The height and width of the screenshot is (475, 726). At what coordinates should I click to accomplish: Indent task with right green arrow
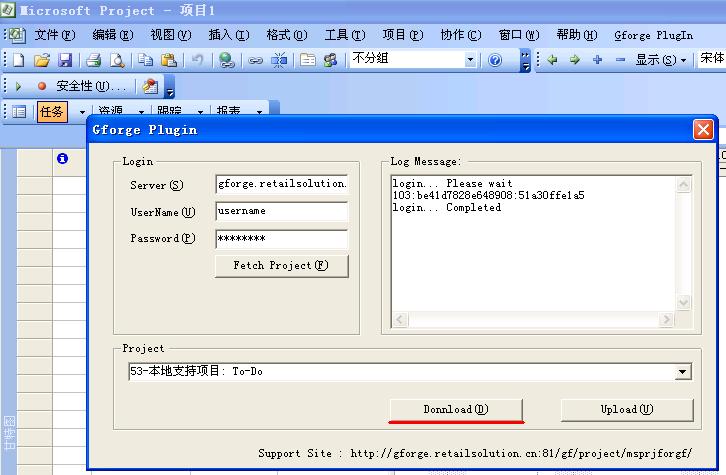575,60
